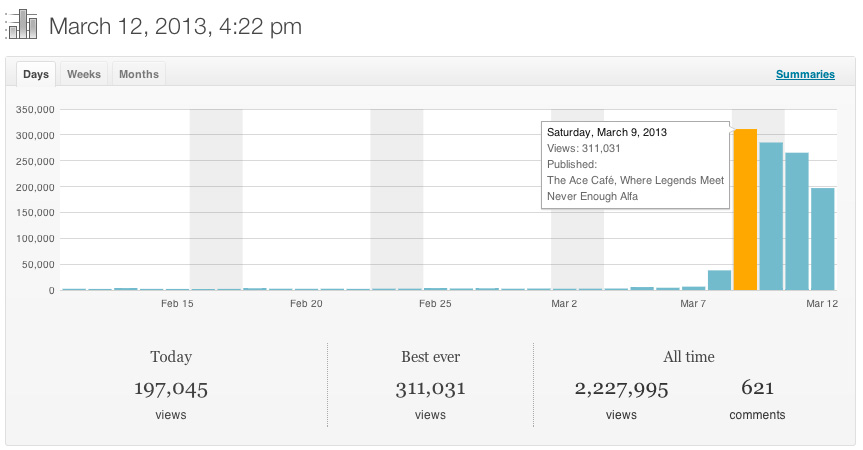Click Today's 197,045 views count
The height and width of the screenshot is (450, 863).
point(171,388)
